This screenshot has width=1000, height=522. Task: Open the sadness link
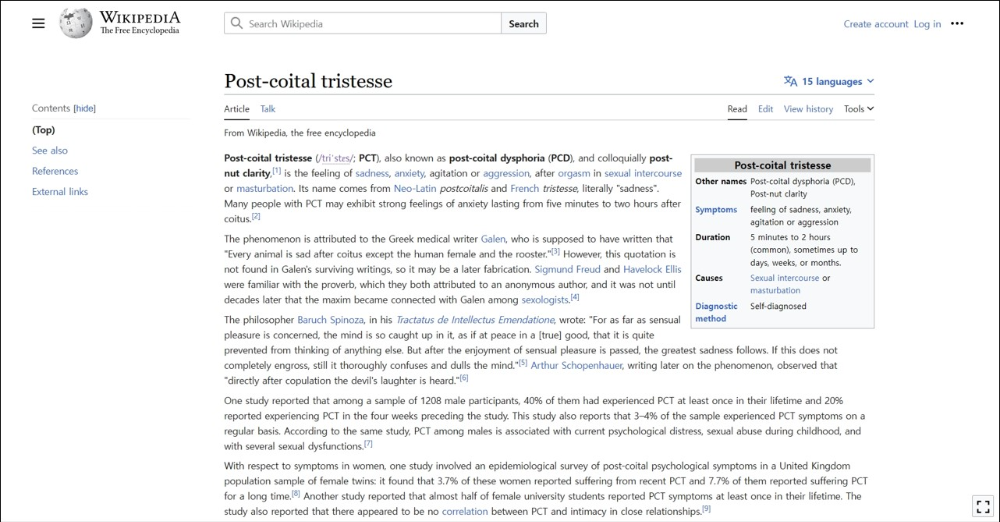[372, 173]
